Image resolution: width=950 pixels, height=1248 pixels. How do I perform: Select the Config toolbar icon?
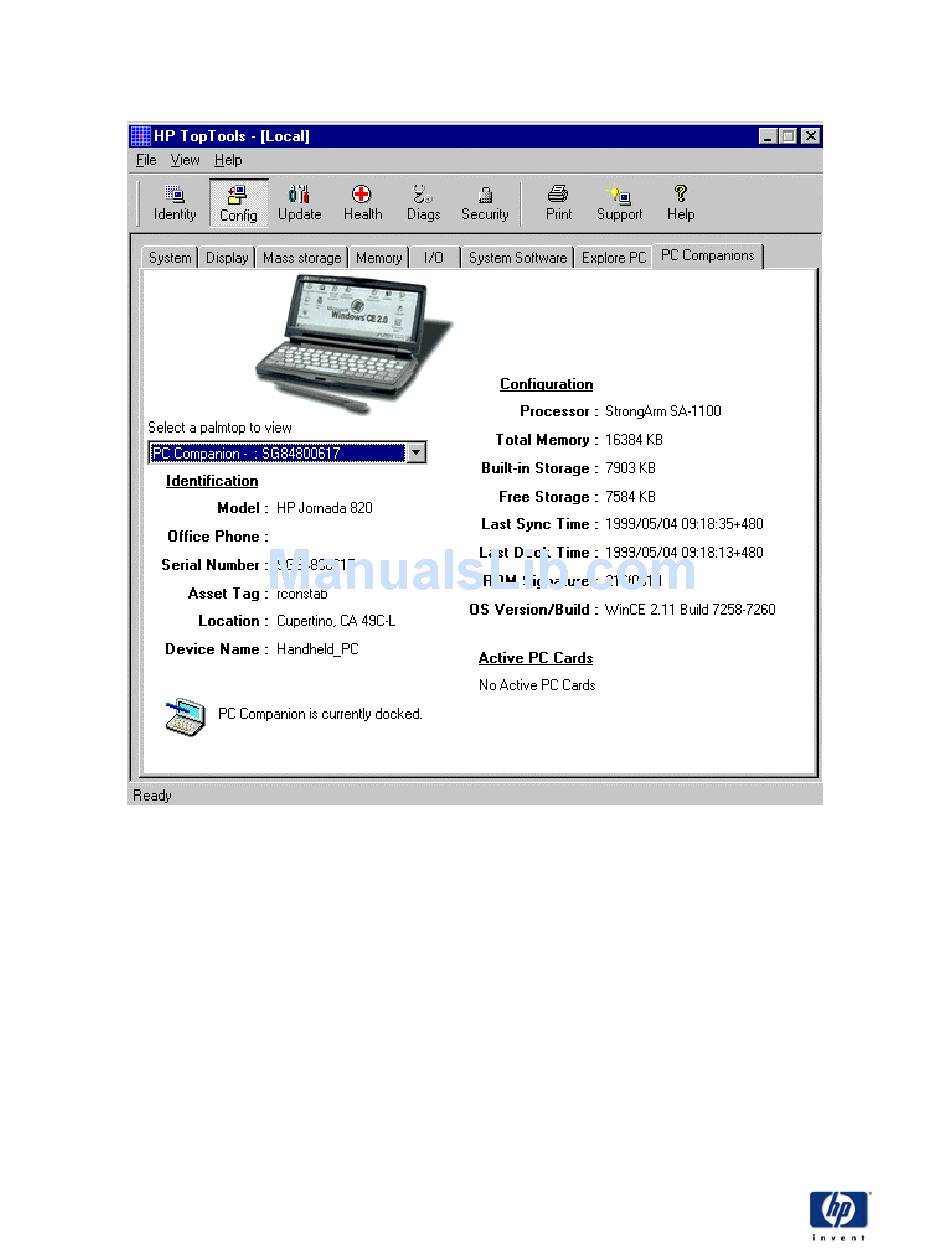tap(239, 203)
